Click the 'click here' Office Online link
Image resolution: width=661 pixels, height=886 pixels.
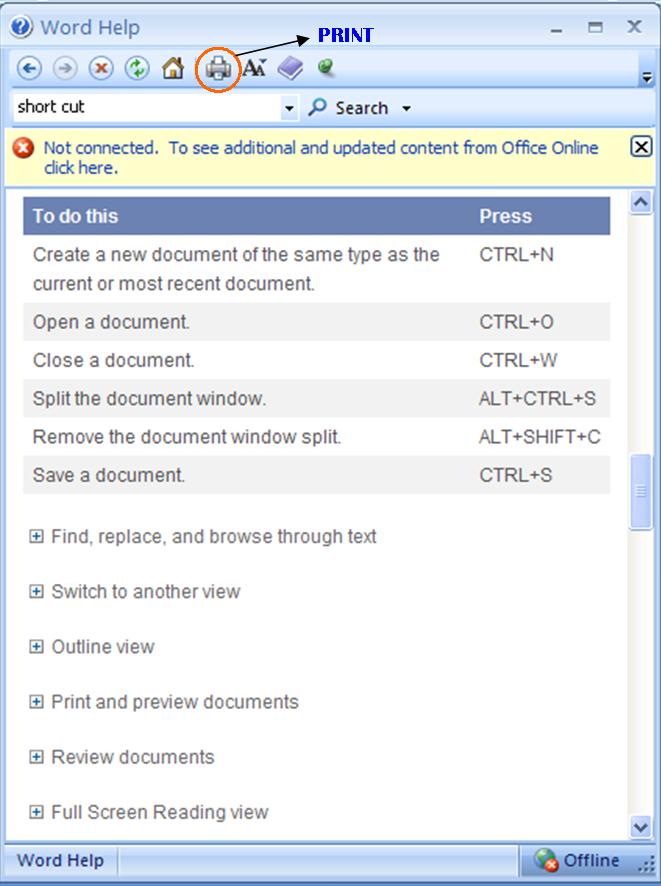click(x=80, y=168)
